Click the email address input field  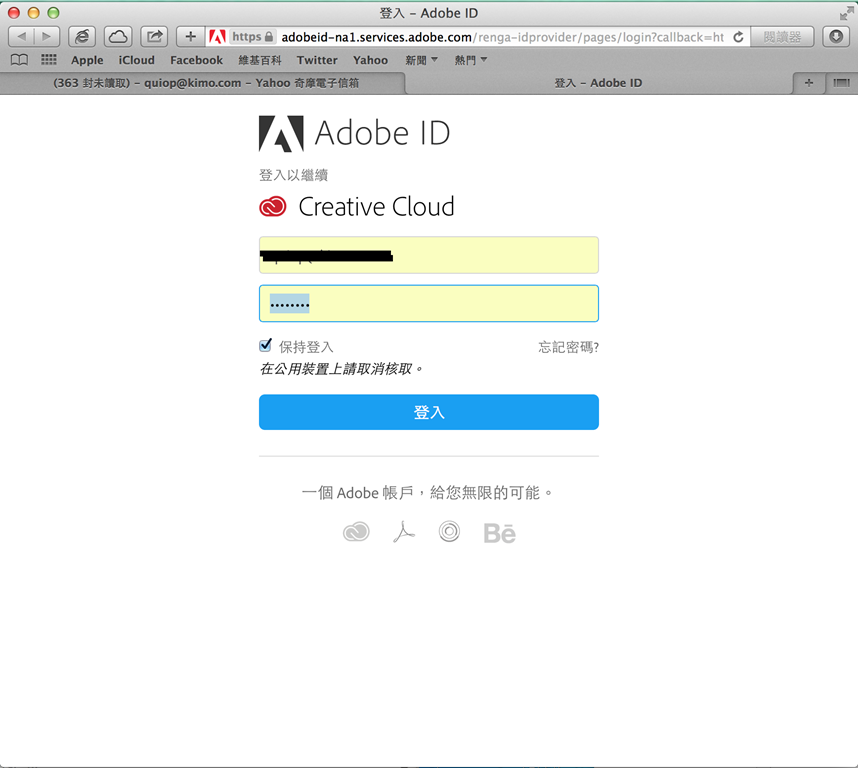point(429,255)
